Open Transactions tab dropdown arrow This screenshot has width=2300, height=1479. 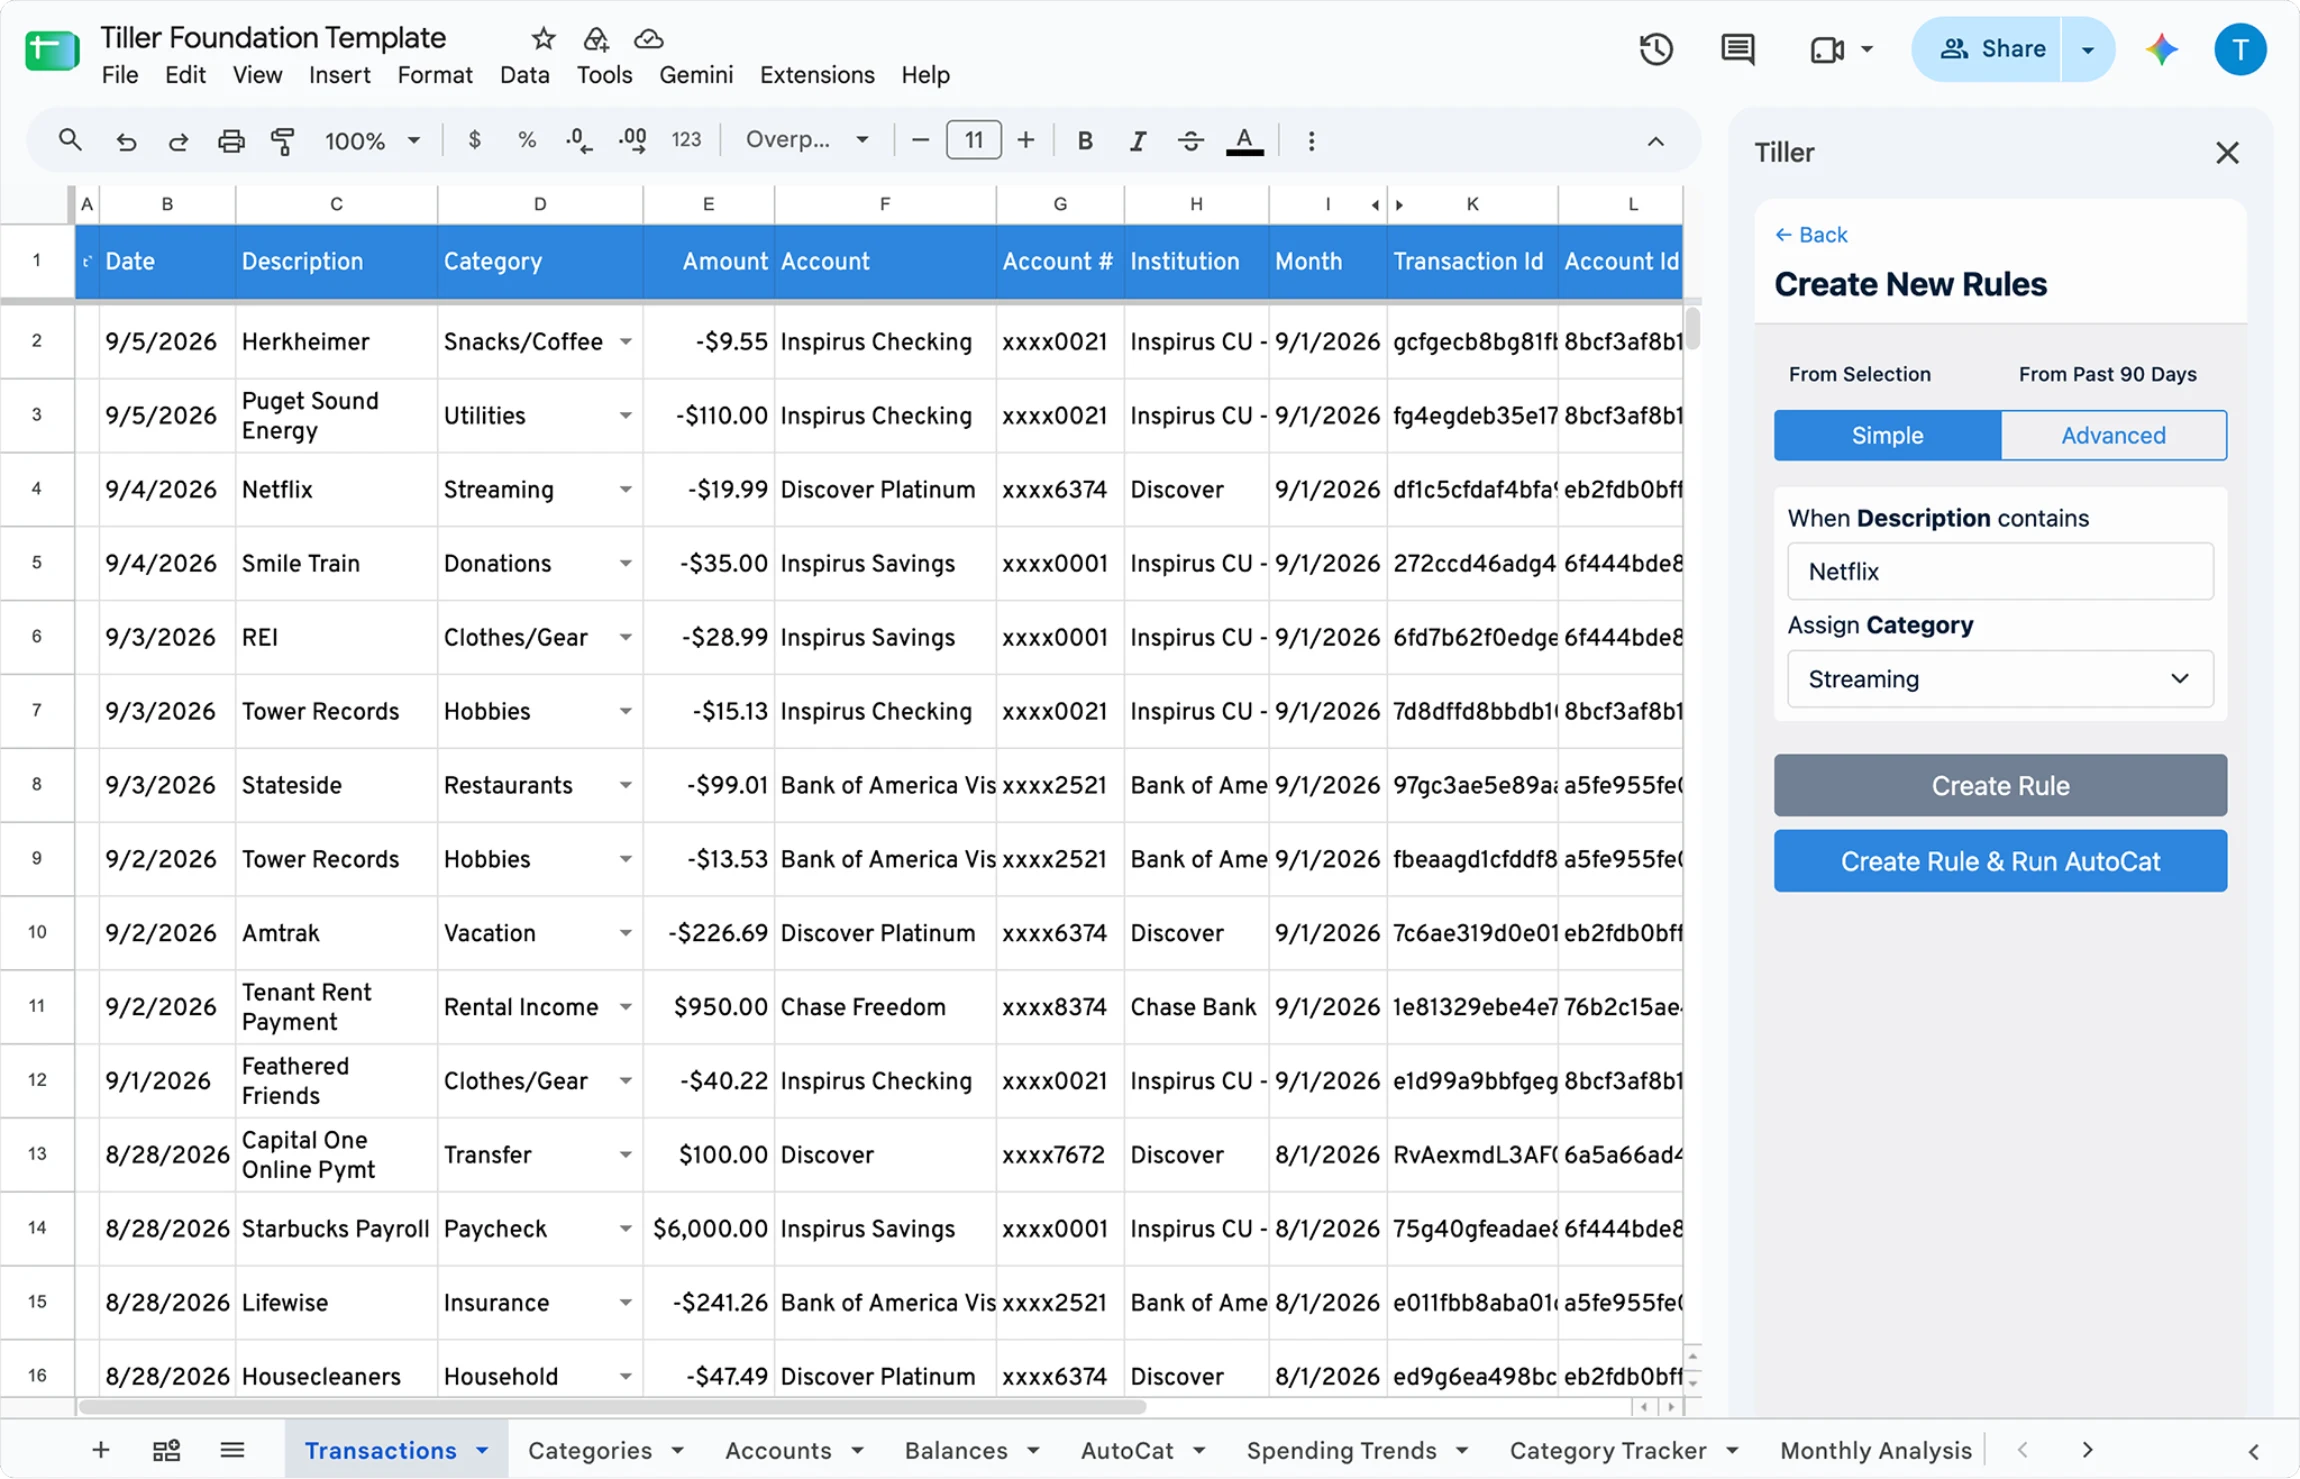point(482,1450)
